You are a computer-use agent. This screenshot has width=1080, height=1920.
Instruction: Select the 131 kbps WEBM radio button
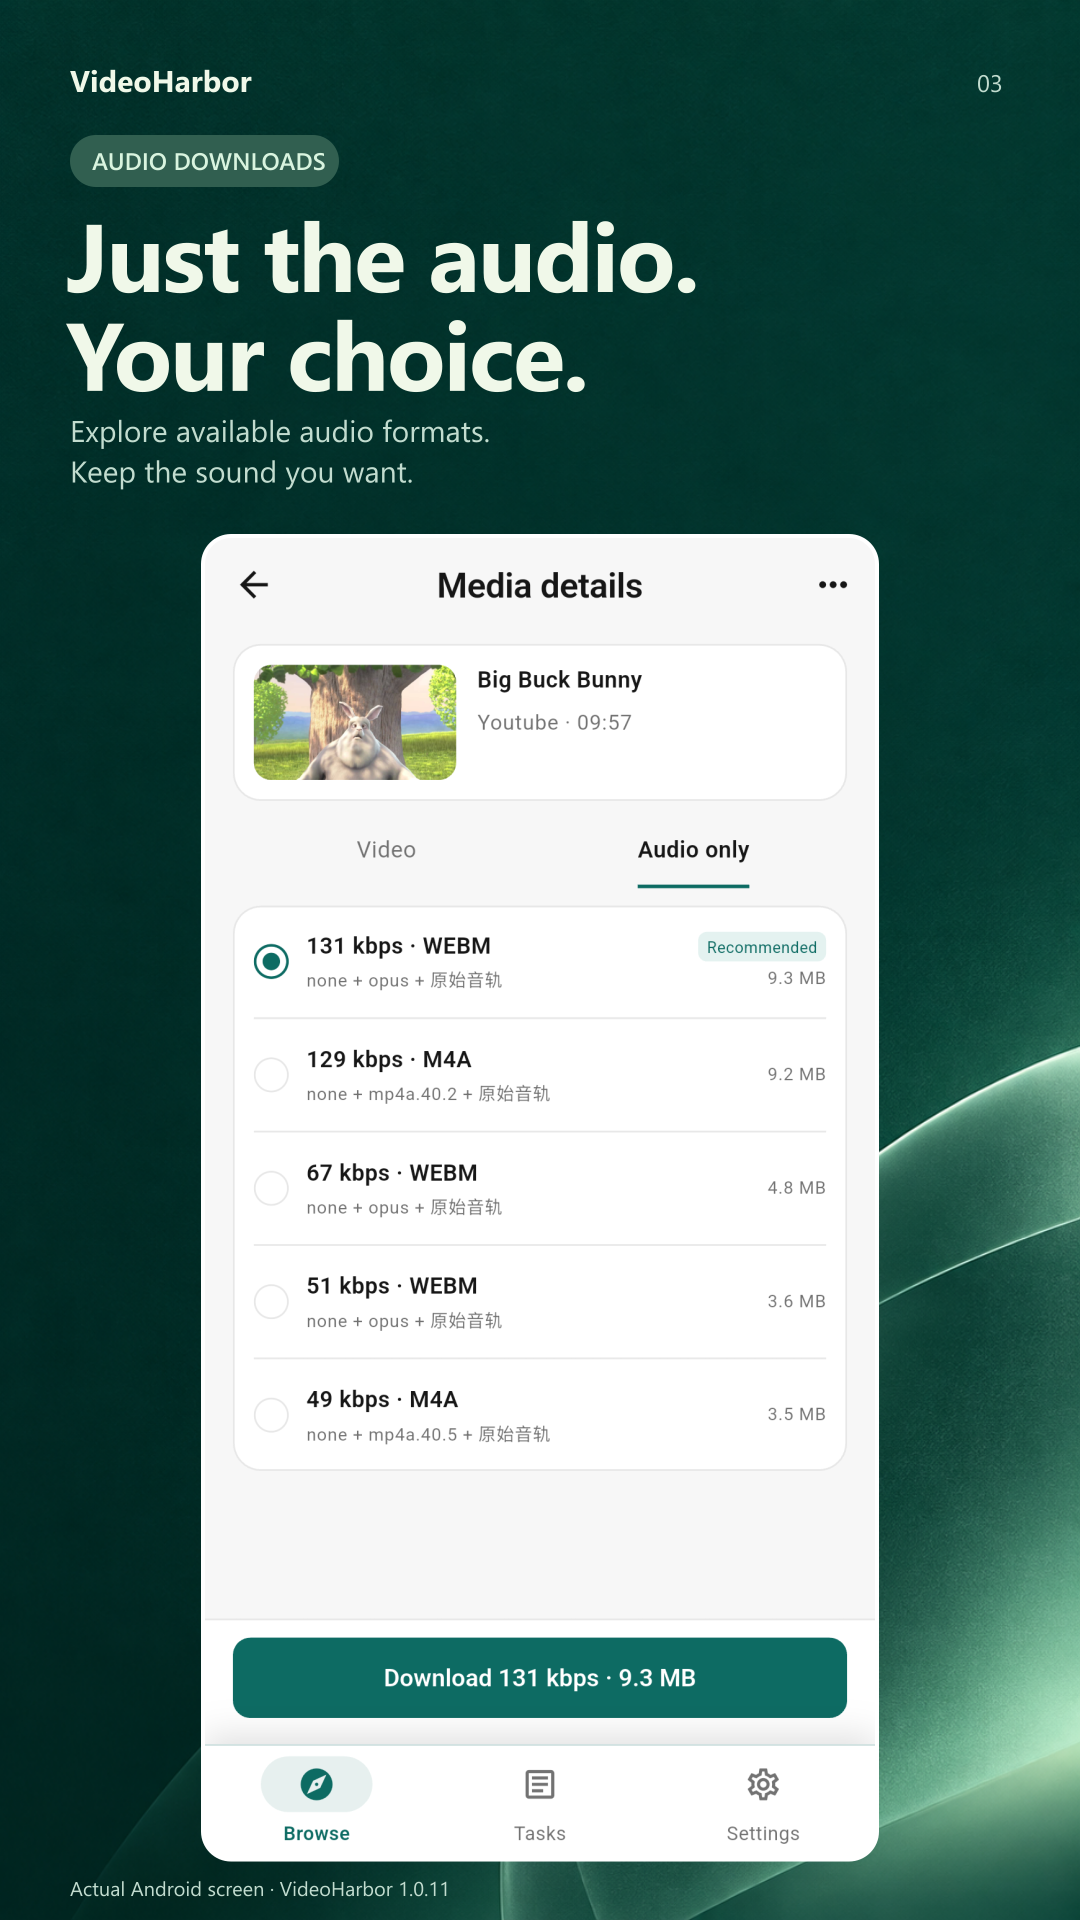click(271, 961)
